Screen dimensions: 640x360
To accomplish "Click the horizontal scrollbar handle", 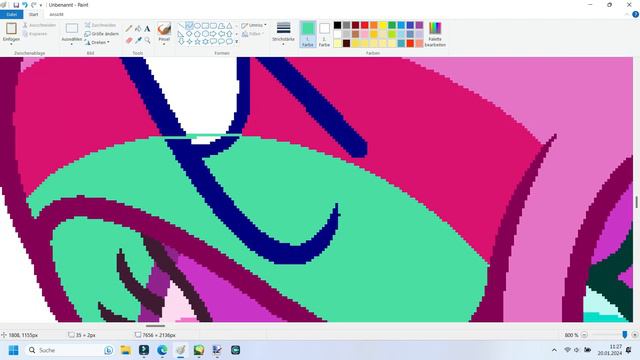I will pyautogui.click(x=156, y=326).
